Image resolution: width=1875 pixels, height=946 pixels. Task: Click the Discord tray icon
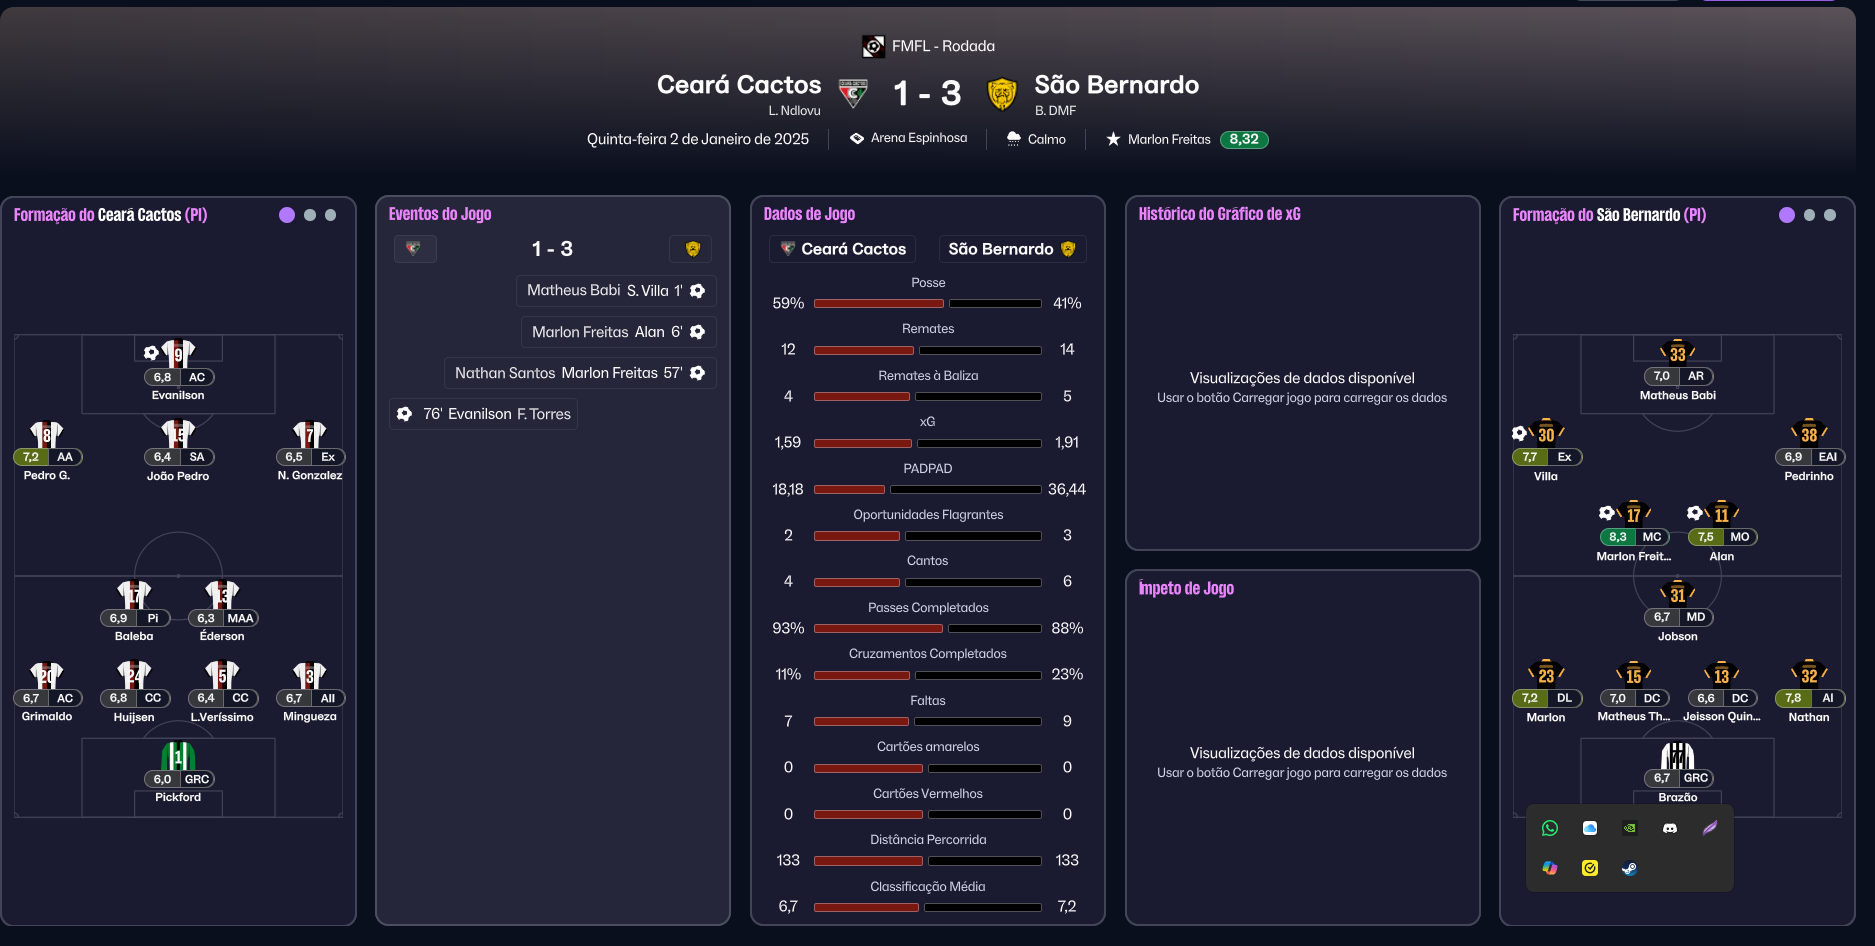pos(1670,828)
